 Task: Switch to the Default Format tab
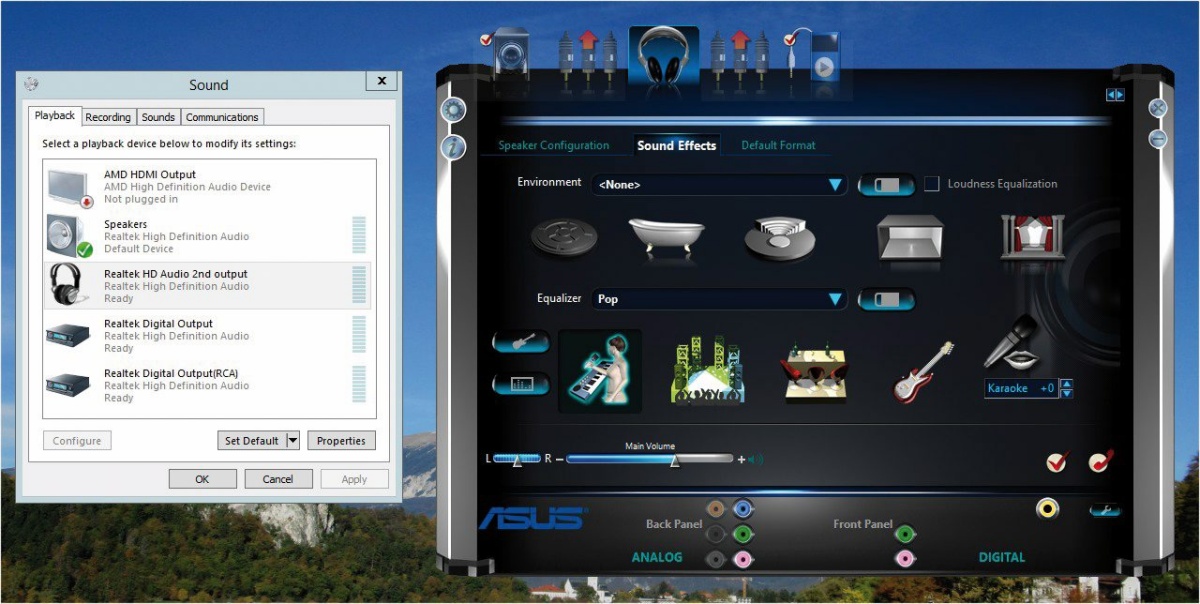coord(779,146)
